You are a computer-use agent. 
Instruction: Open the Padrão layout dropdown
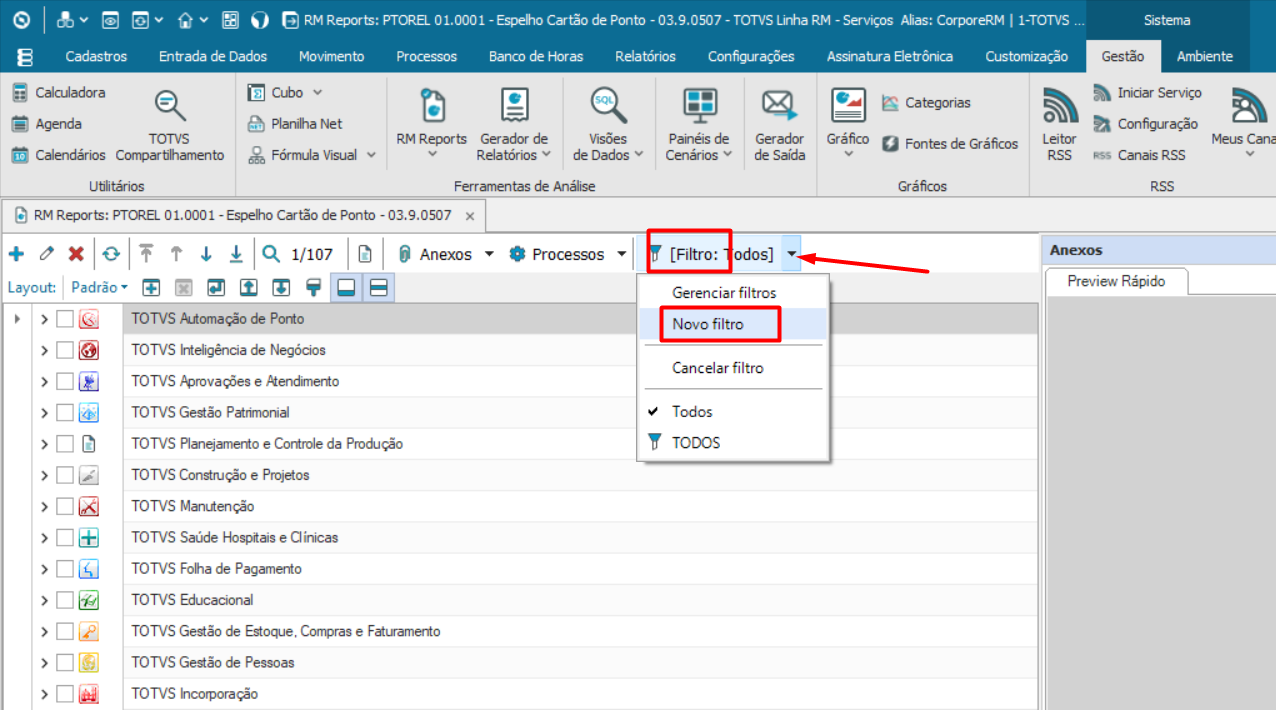[x=98, y=288]
